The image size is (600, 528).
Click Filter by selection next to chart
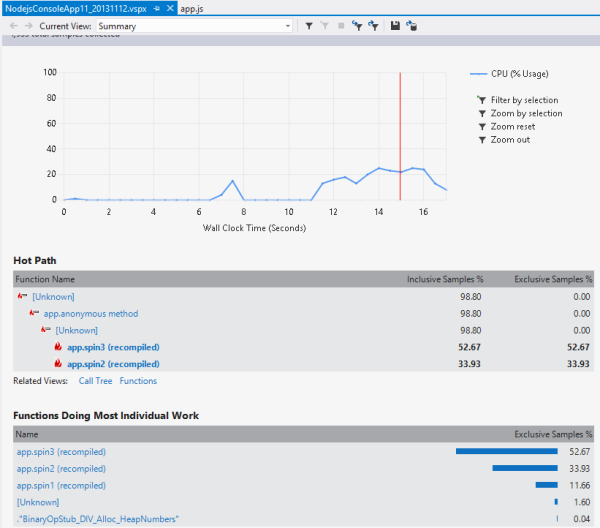pyautogui.click(x=524, y=100)
